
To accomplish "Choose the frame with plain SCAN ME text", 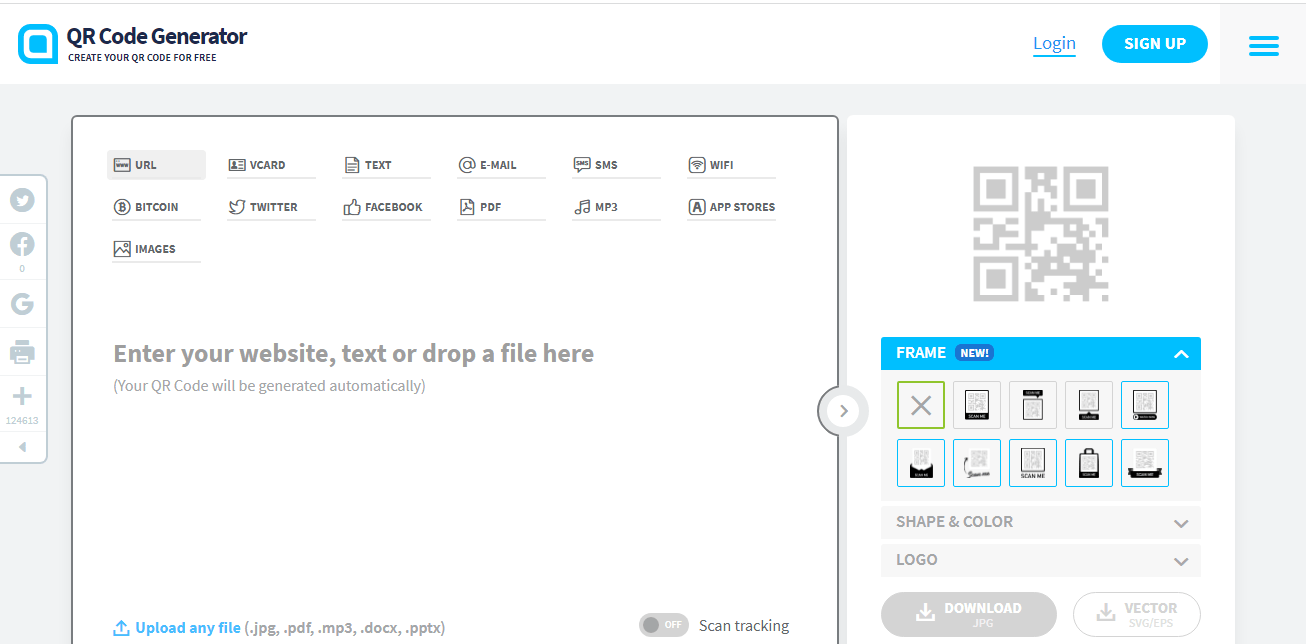I will [1033, 463].
